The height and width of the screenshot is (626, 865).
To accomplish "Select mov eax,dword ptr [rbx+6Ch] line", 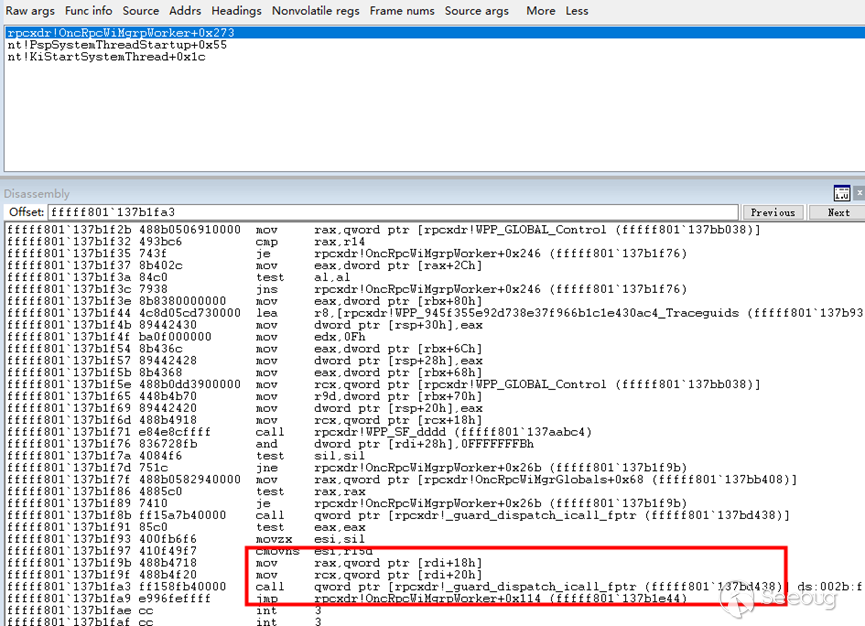I will (x=245, y=349).
